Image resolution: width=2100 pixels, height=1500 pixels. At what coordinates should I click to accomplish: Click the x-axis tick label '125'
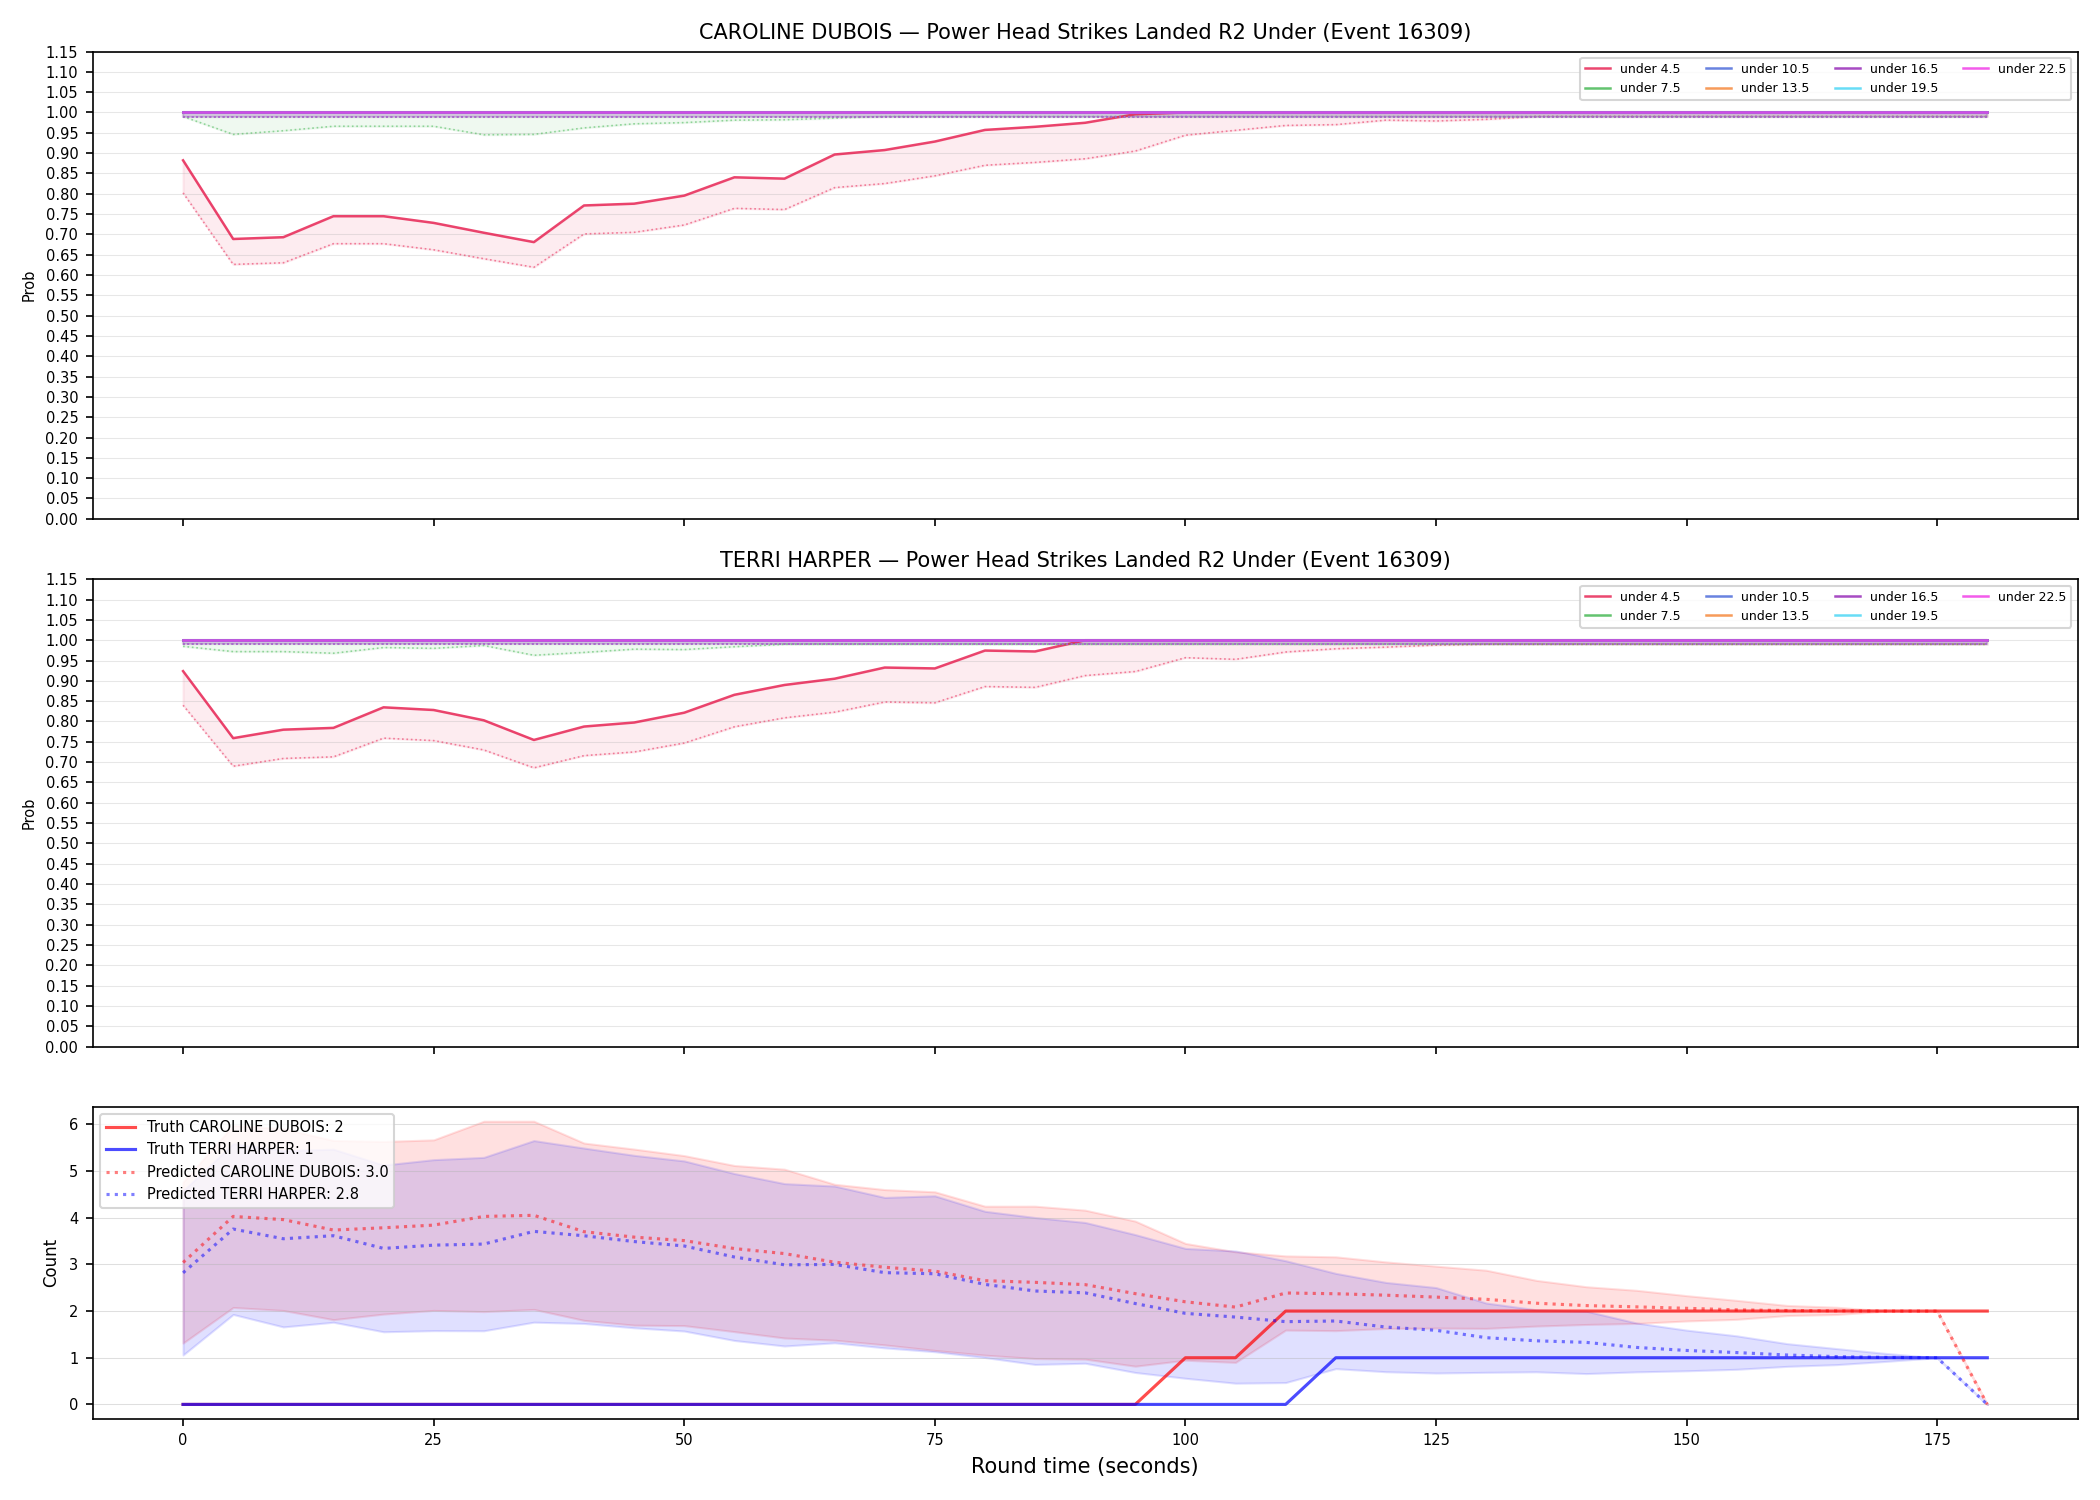click(x=1436, y=1440)
